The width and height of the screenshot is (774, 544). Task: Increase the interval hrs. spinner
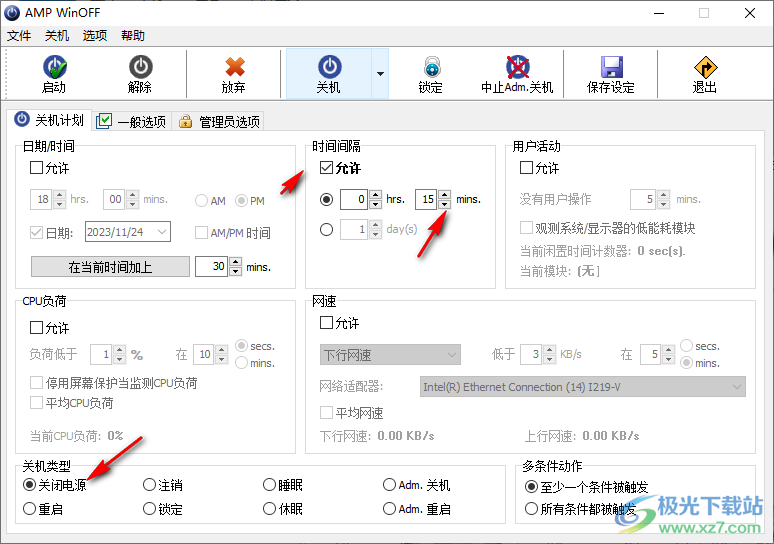tap(376, 194)
